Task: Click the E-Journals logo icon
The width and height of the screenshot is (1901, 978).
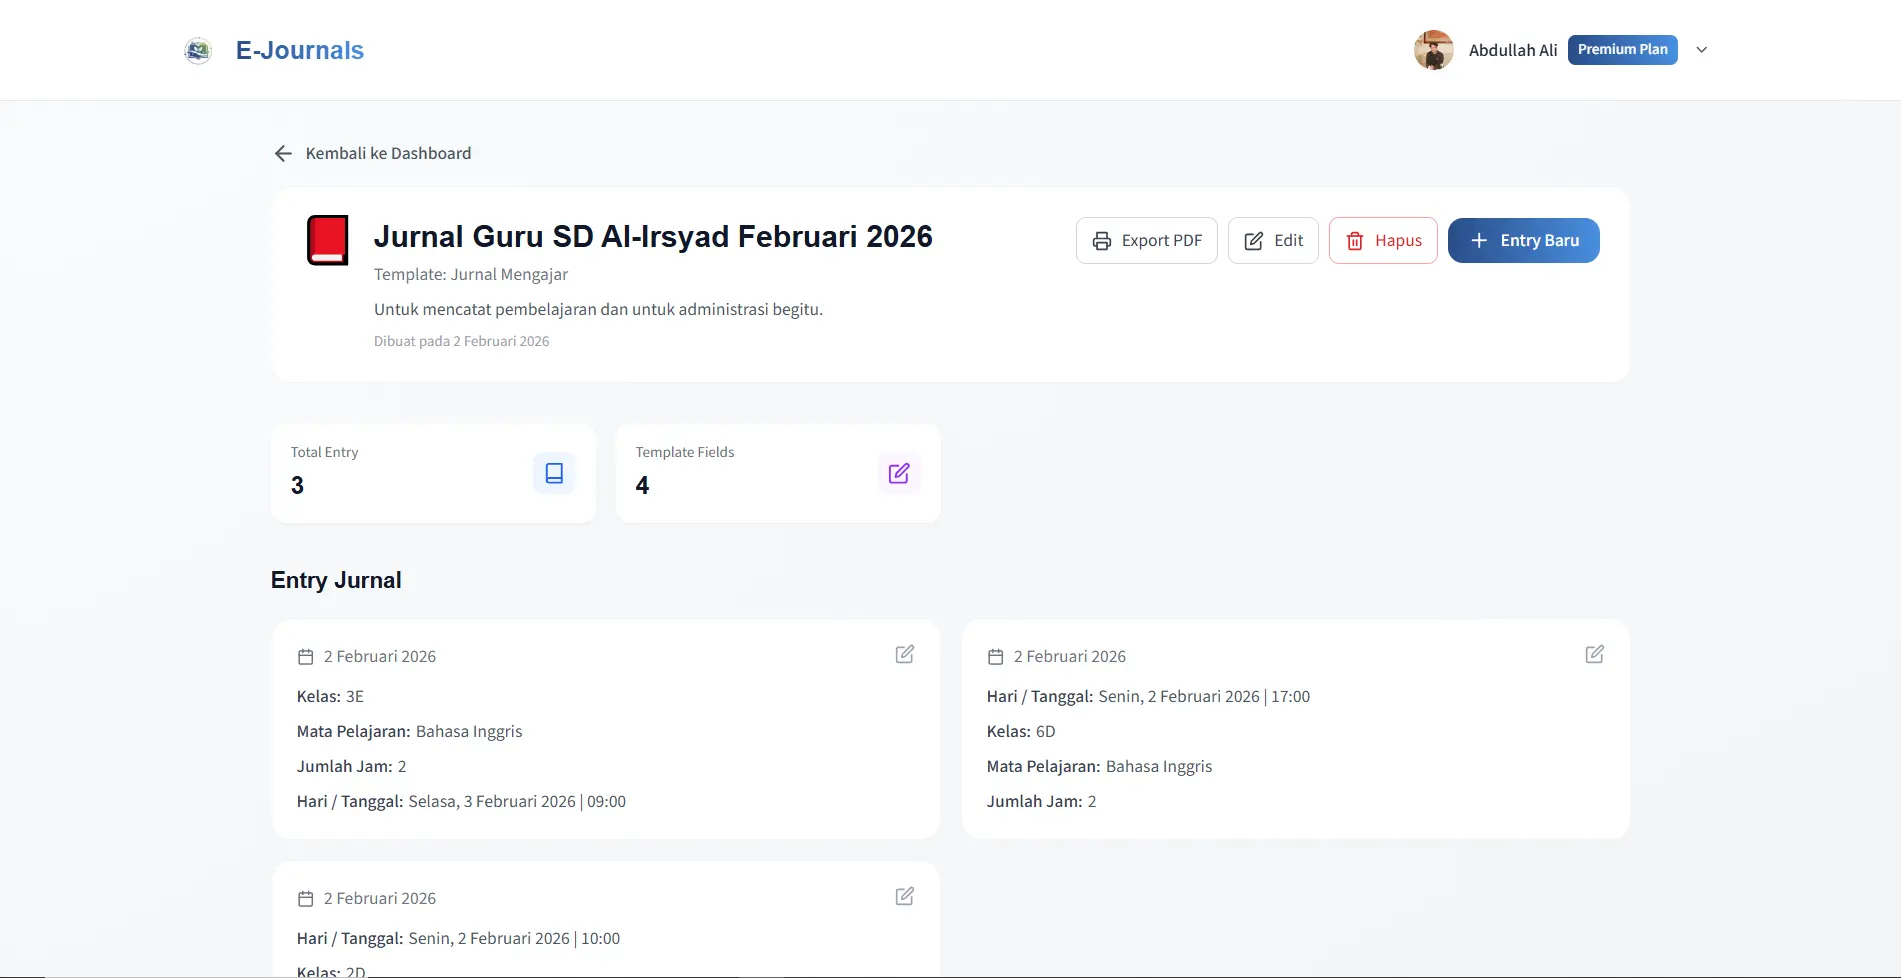Action: pyautogui.click(x=198, y=50)
